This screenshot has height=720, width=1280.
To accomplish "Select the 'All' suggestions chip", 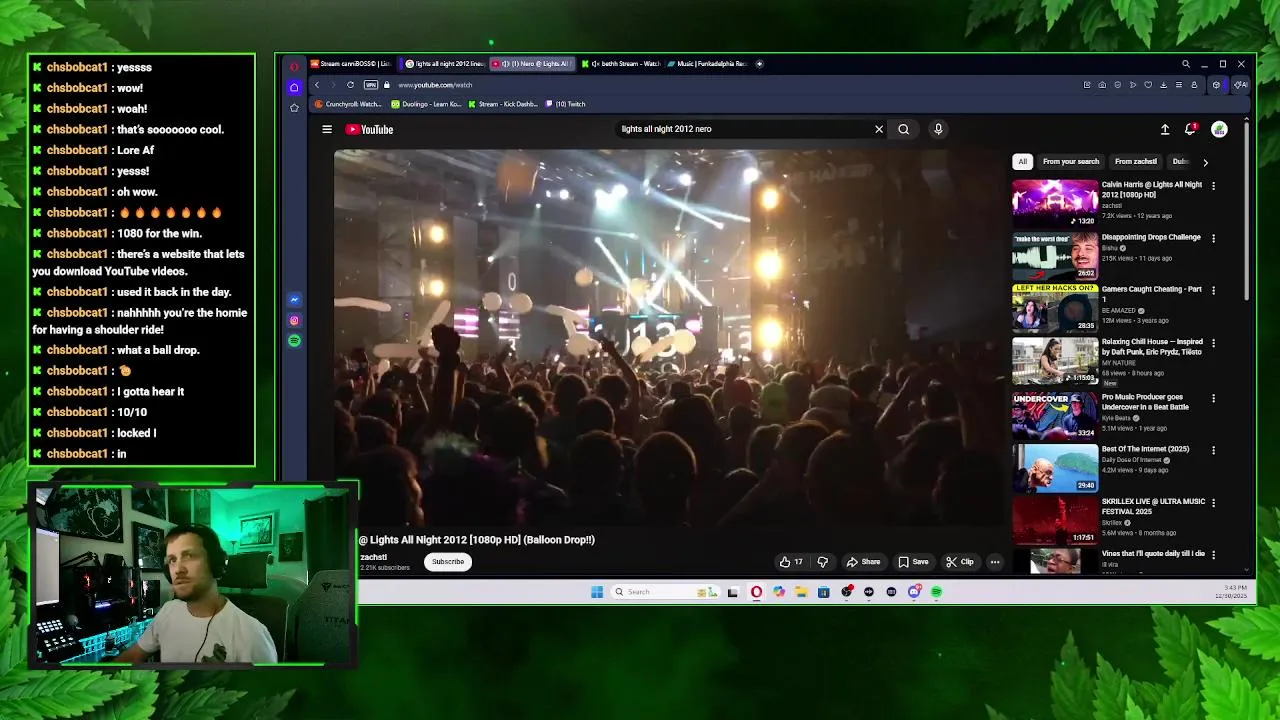I will (x=1022, y=161).
